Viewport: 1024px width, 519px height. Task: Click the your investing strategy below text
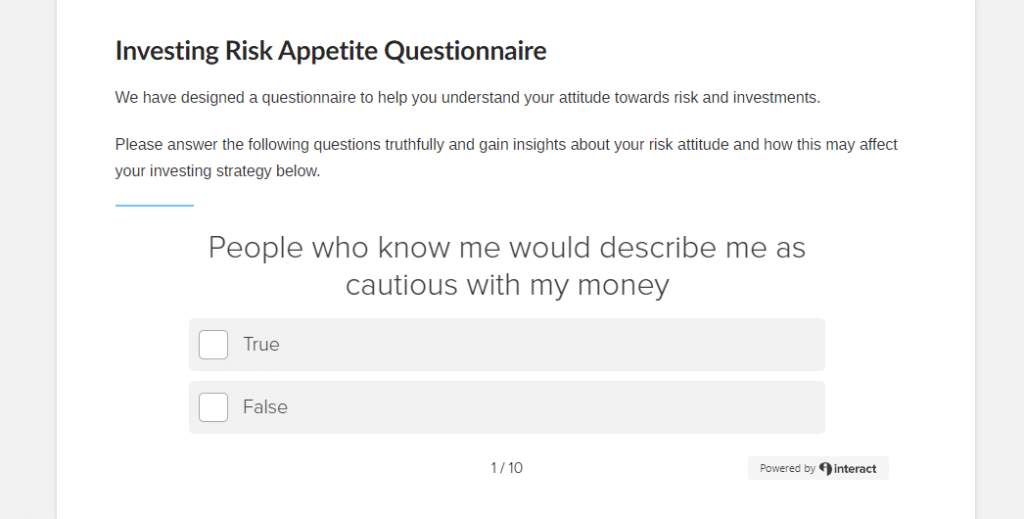click(x=217, y=171)
